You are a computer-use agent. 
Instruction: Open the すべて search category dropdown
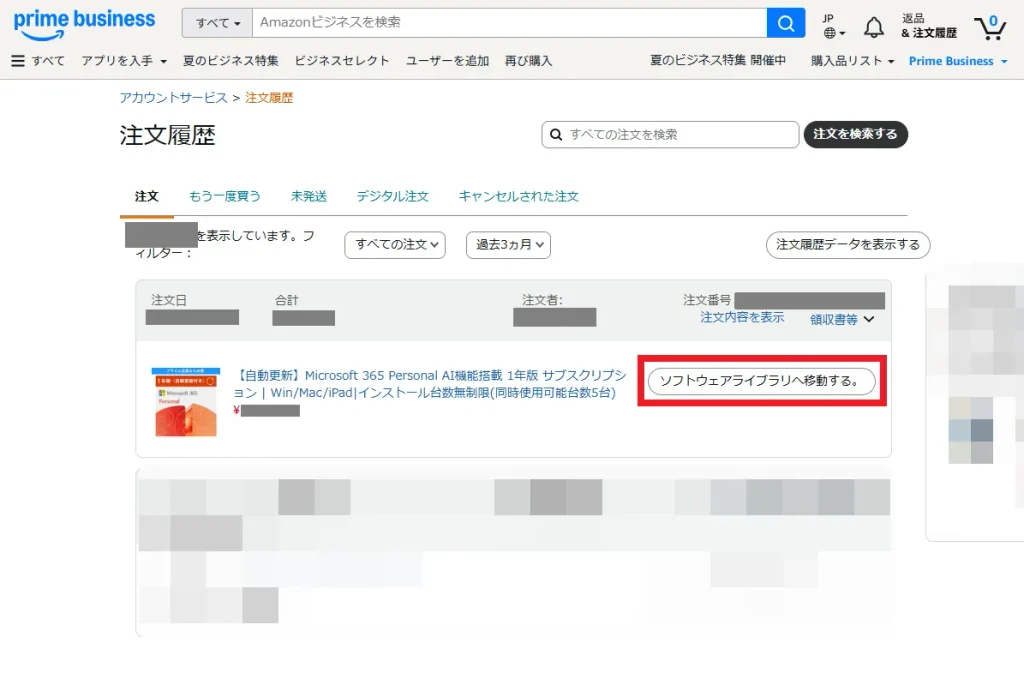click(217, 23)
